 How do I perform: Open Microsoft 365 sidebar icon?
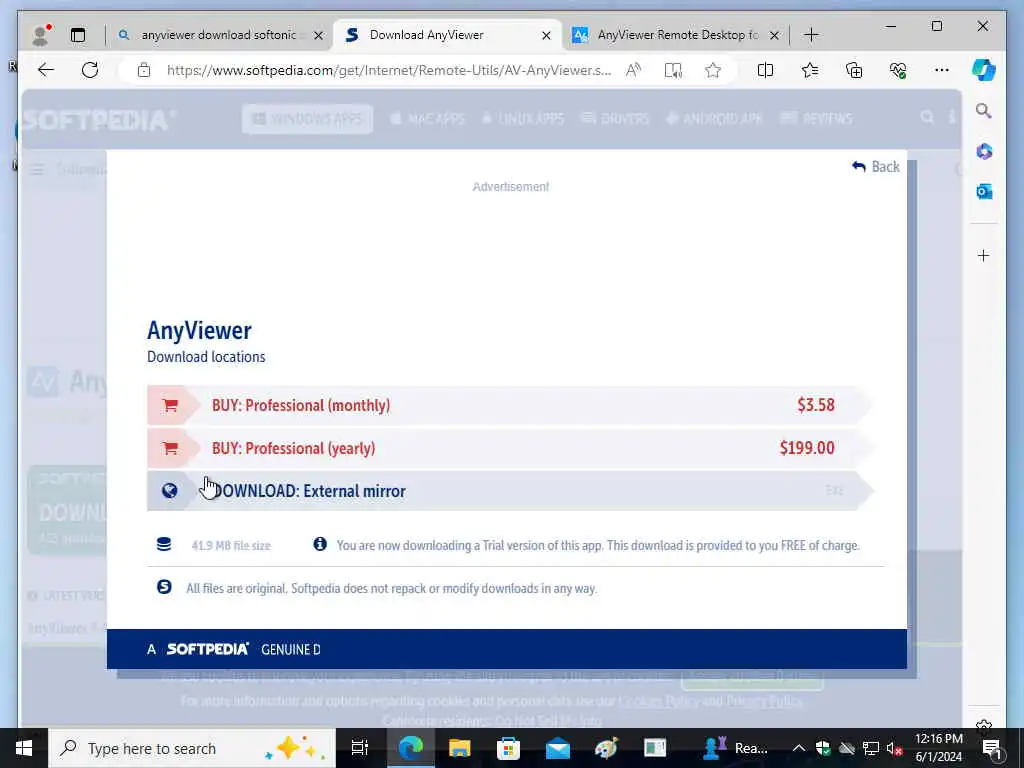984,152
